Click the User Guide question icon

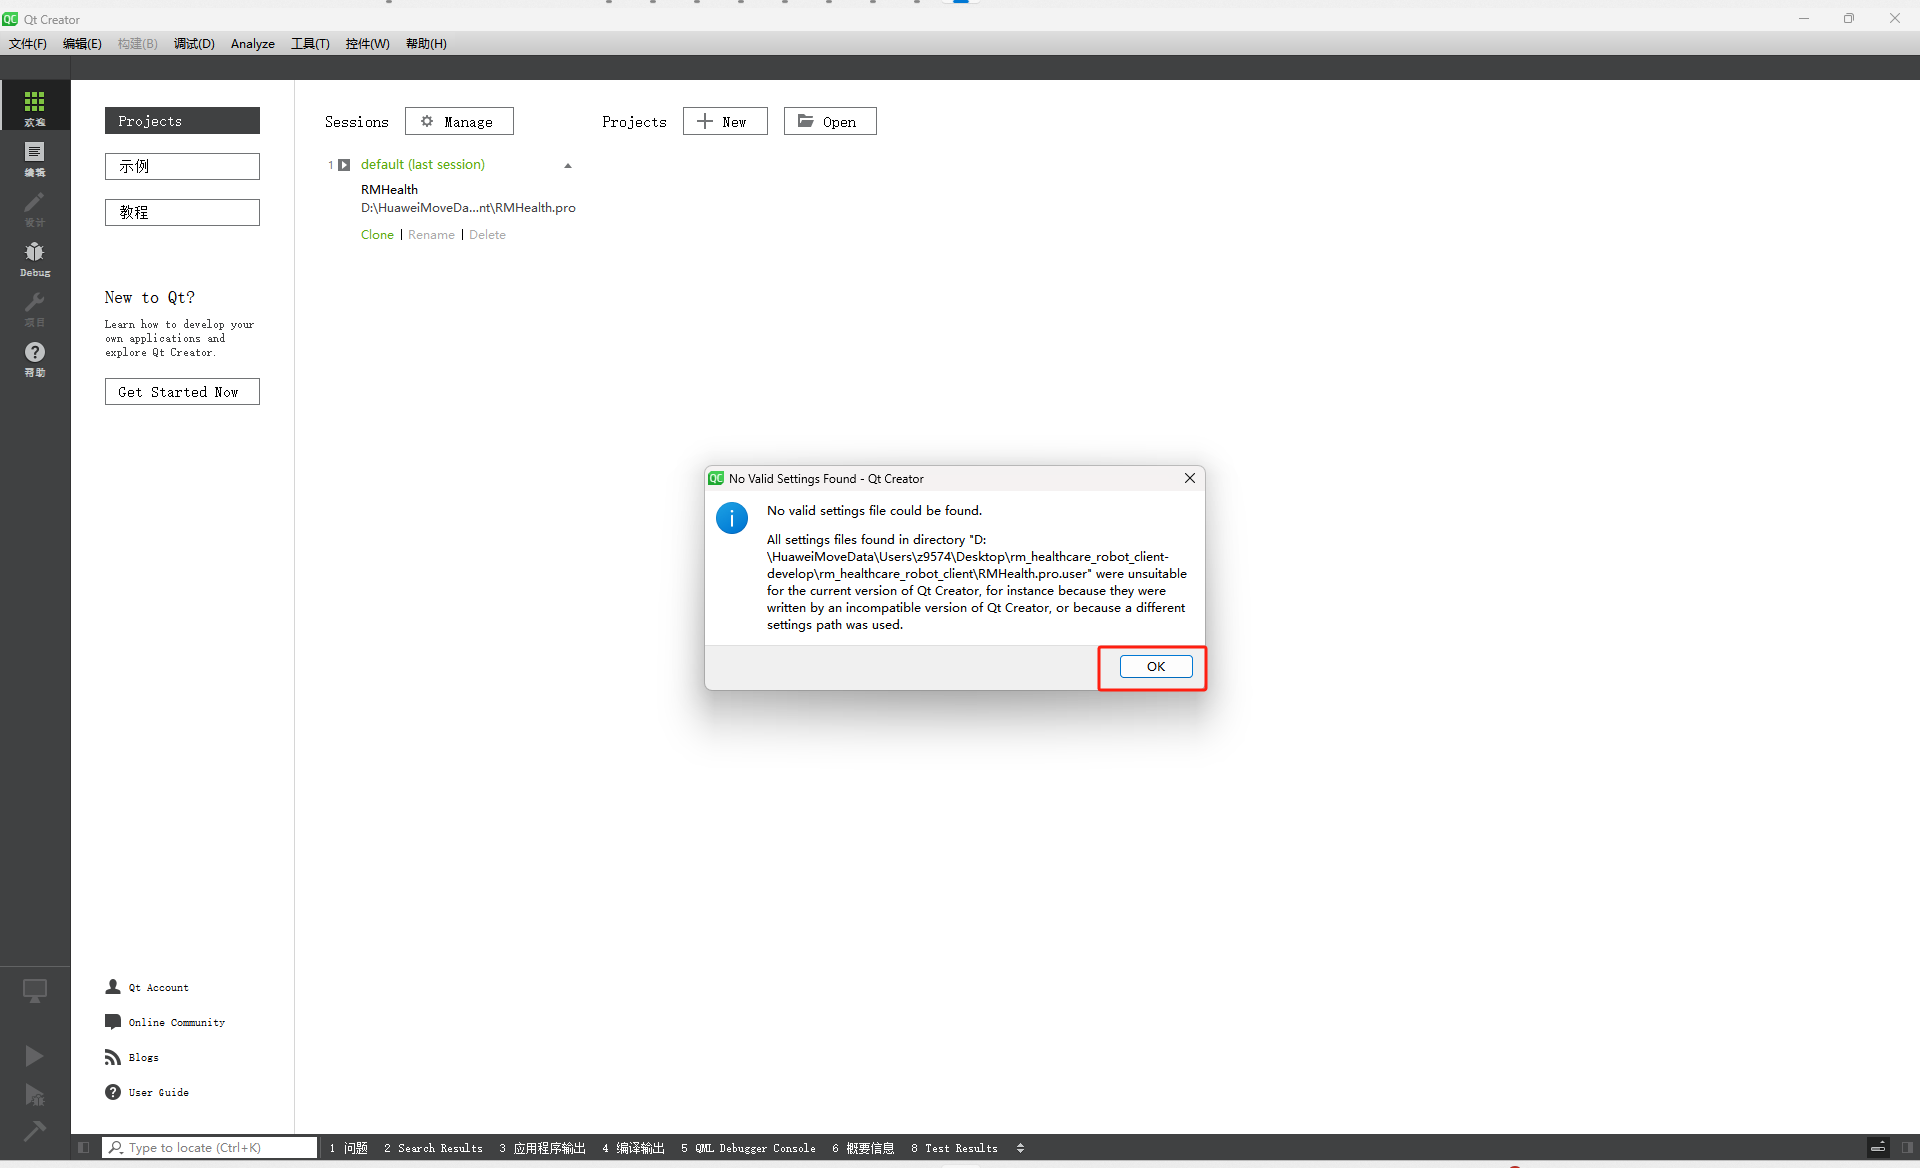pos(113,1092)
